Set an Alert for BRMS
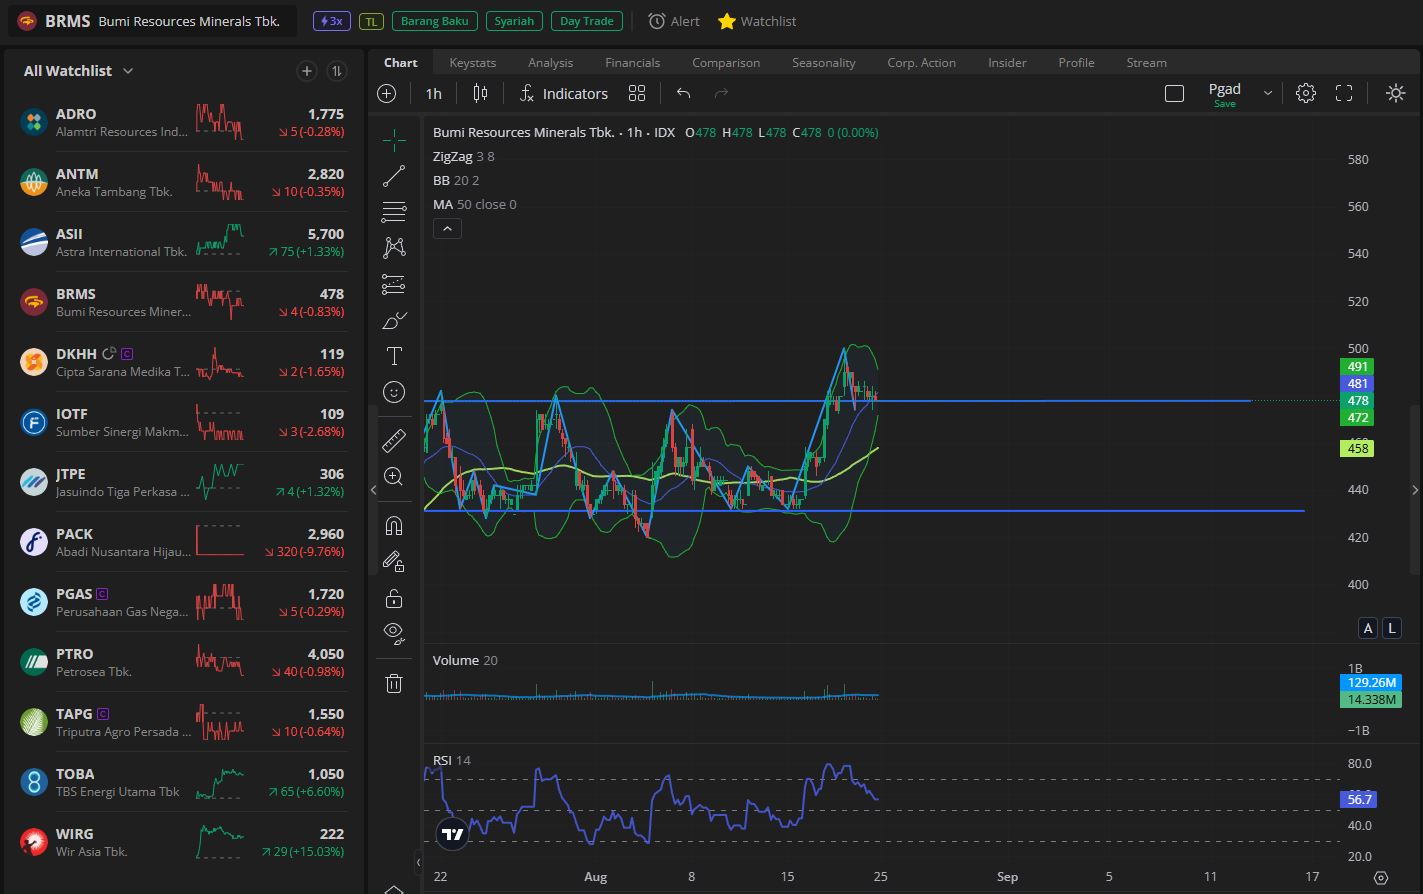The height and width of the screenshot is (894, 1423). tap(674, 21)
